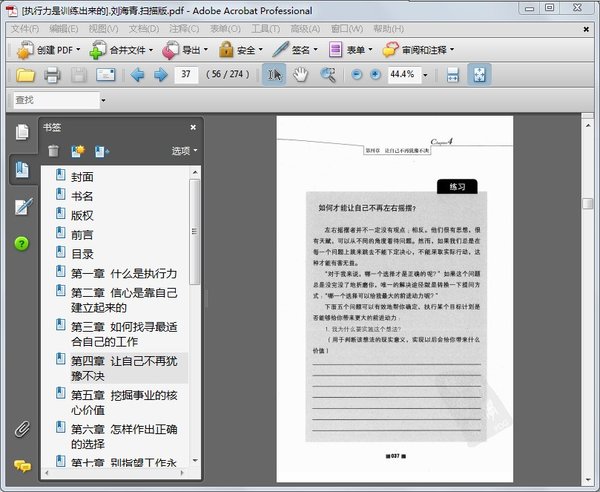Viewport: 600px width, 492px height.
Task: Select the Hand pan tool
Action: (300, 75)
